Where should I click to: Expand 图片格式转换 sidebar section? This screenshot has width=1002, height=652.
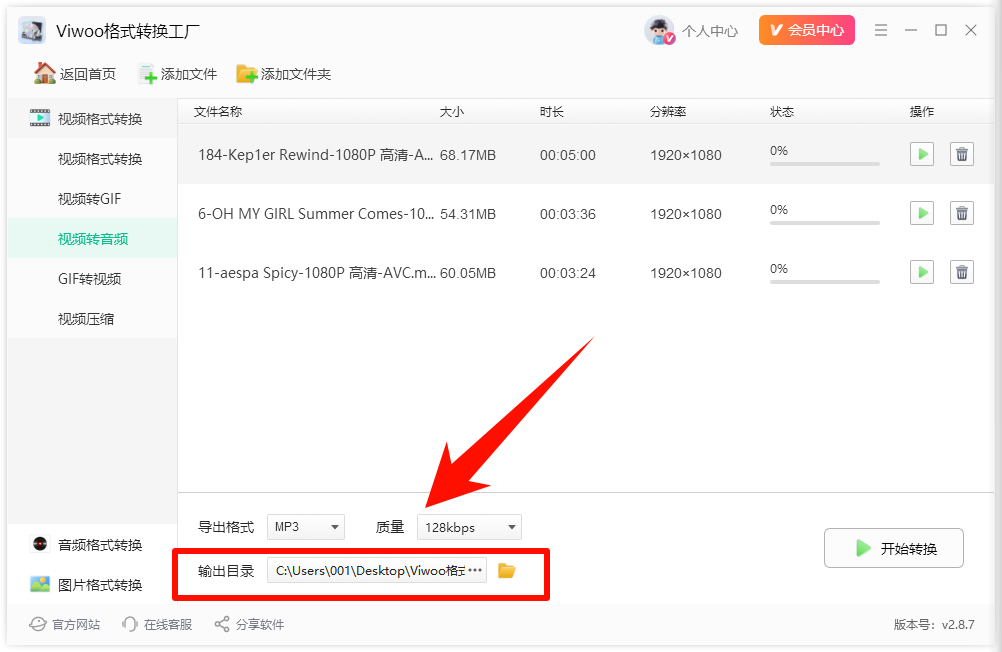pos(92,584)
